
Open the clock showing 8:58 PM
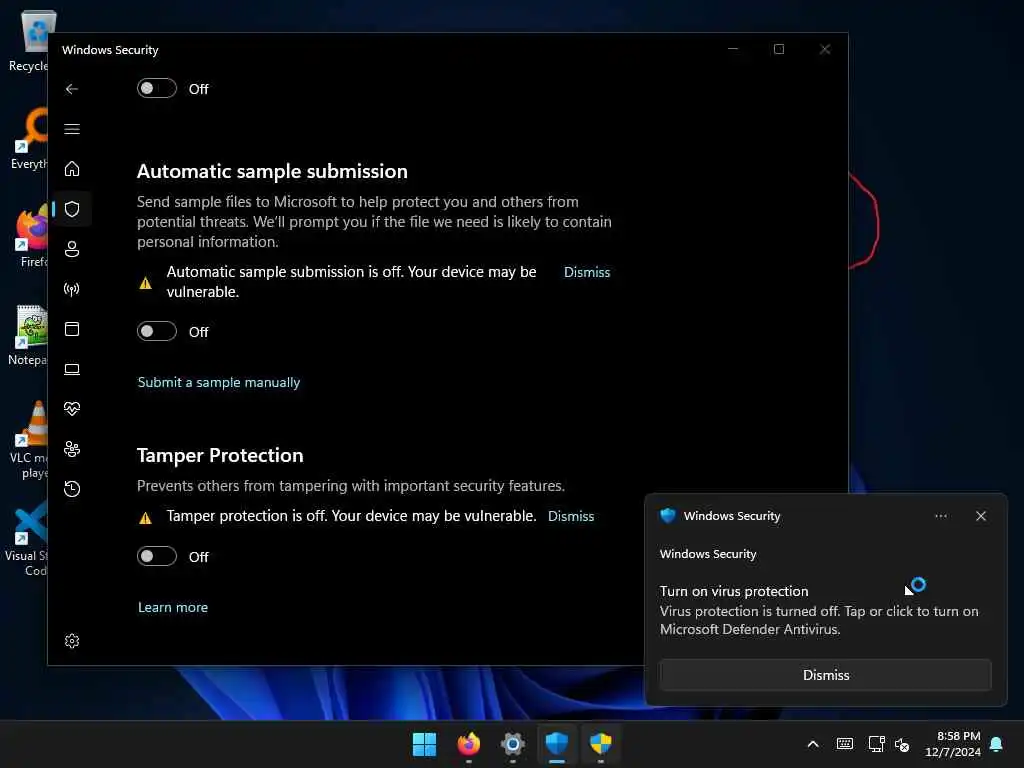(x=952, y=744)
